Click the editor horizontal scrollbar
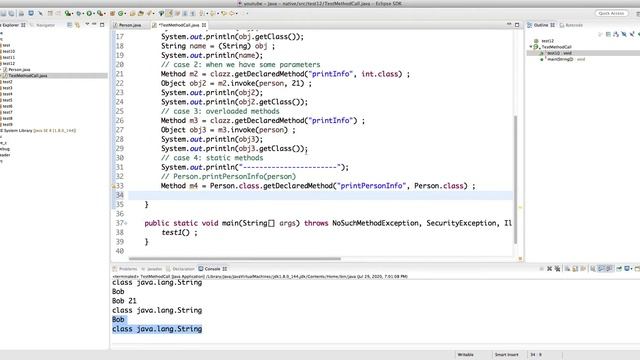640x360 pixels. pos(235,258)
